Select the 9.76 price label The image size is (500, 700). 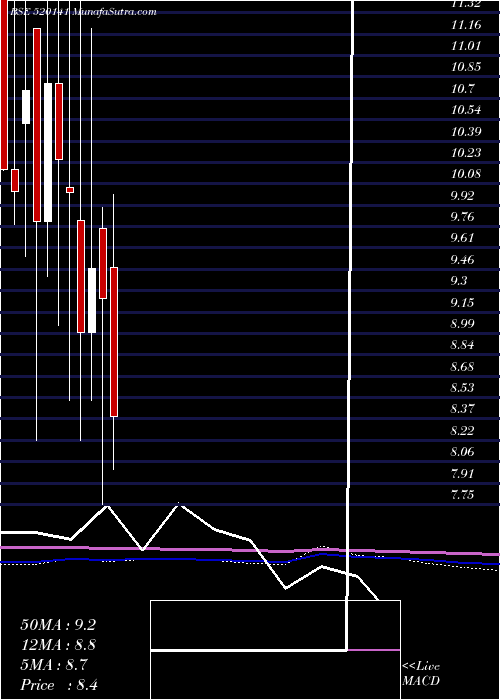pos(462,217)
